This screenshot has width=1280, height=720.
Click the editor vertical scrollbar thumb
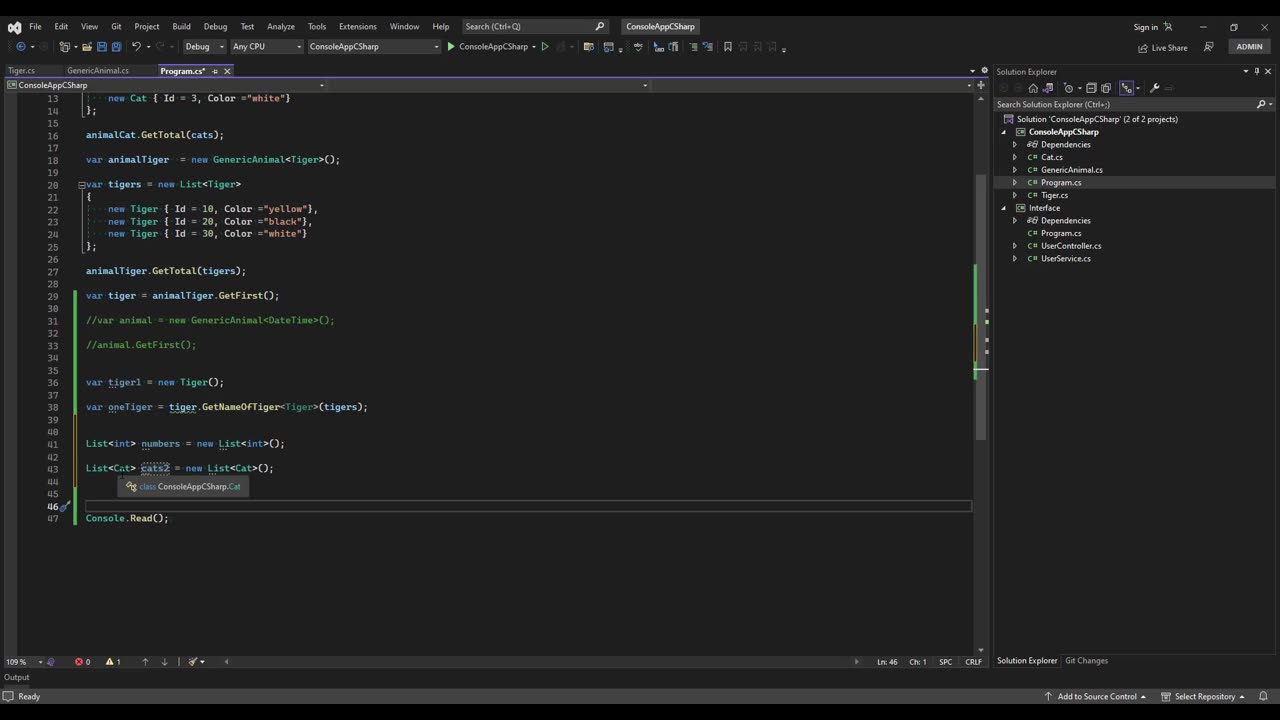click(x=980, y=307)
